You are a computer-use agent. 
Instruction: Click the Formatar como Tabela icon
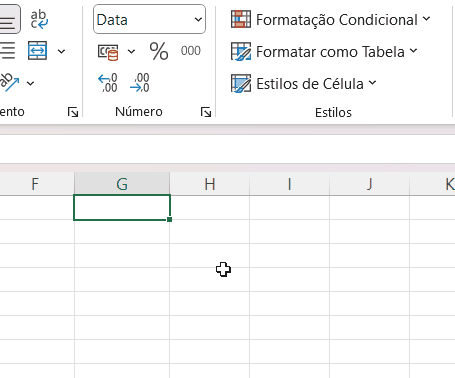[x=241, y=51]
